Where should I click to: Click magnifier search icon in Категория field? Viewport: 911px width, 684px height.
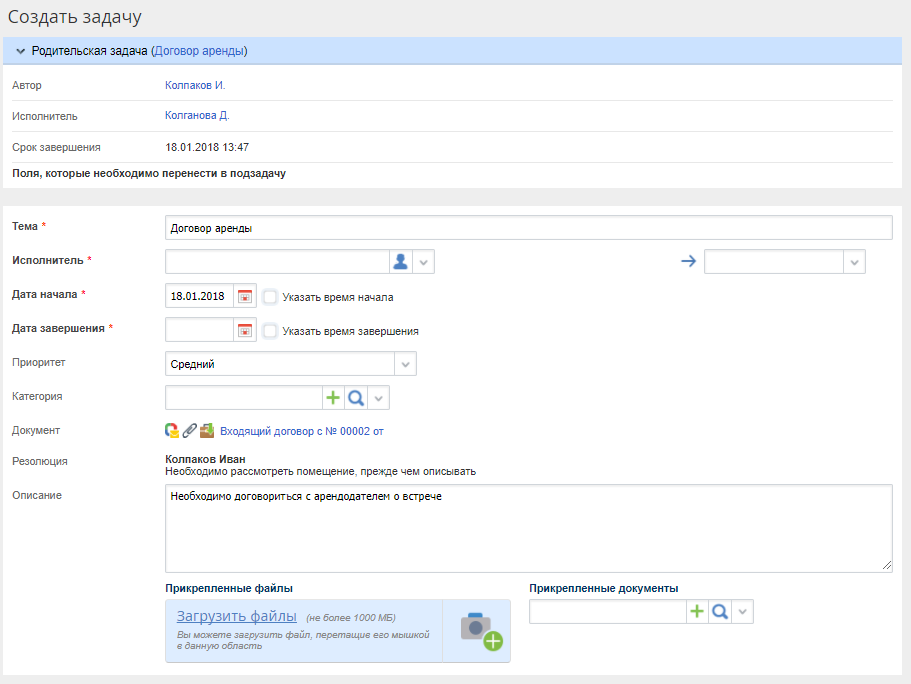point(355,398)
